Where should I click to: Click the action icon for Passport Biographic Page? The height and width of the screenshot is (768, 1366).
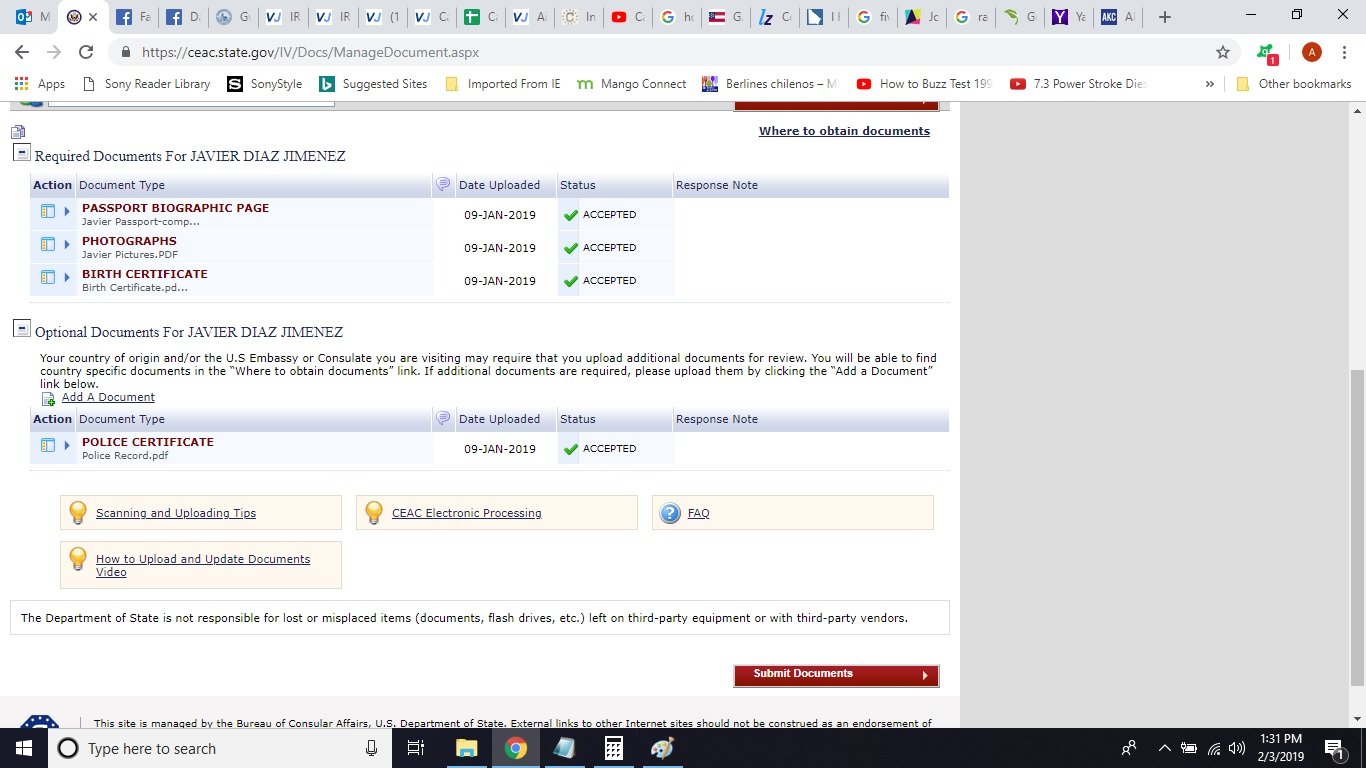click(47, 211)
